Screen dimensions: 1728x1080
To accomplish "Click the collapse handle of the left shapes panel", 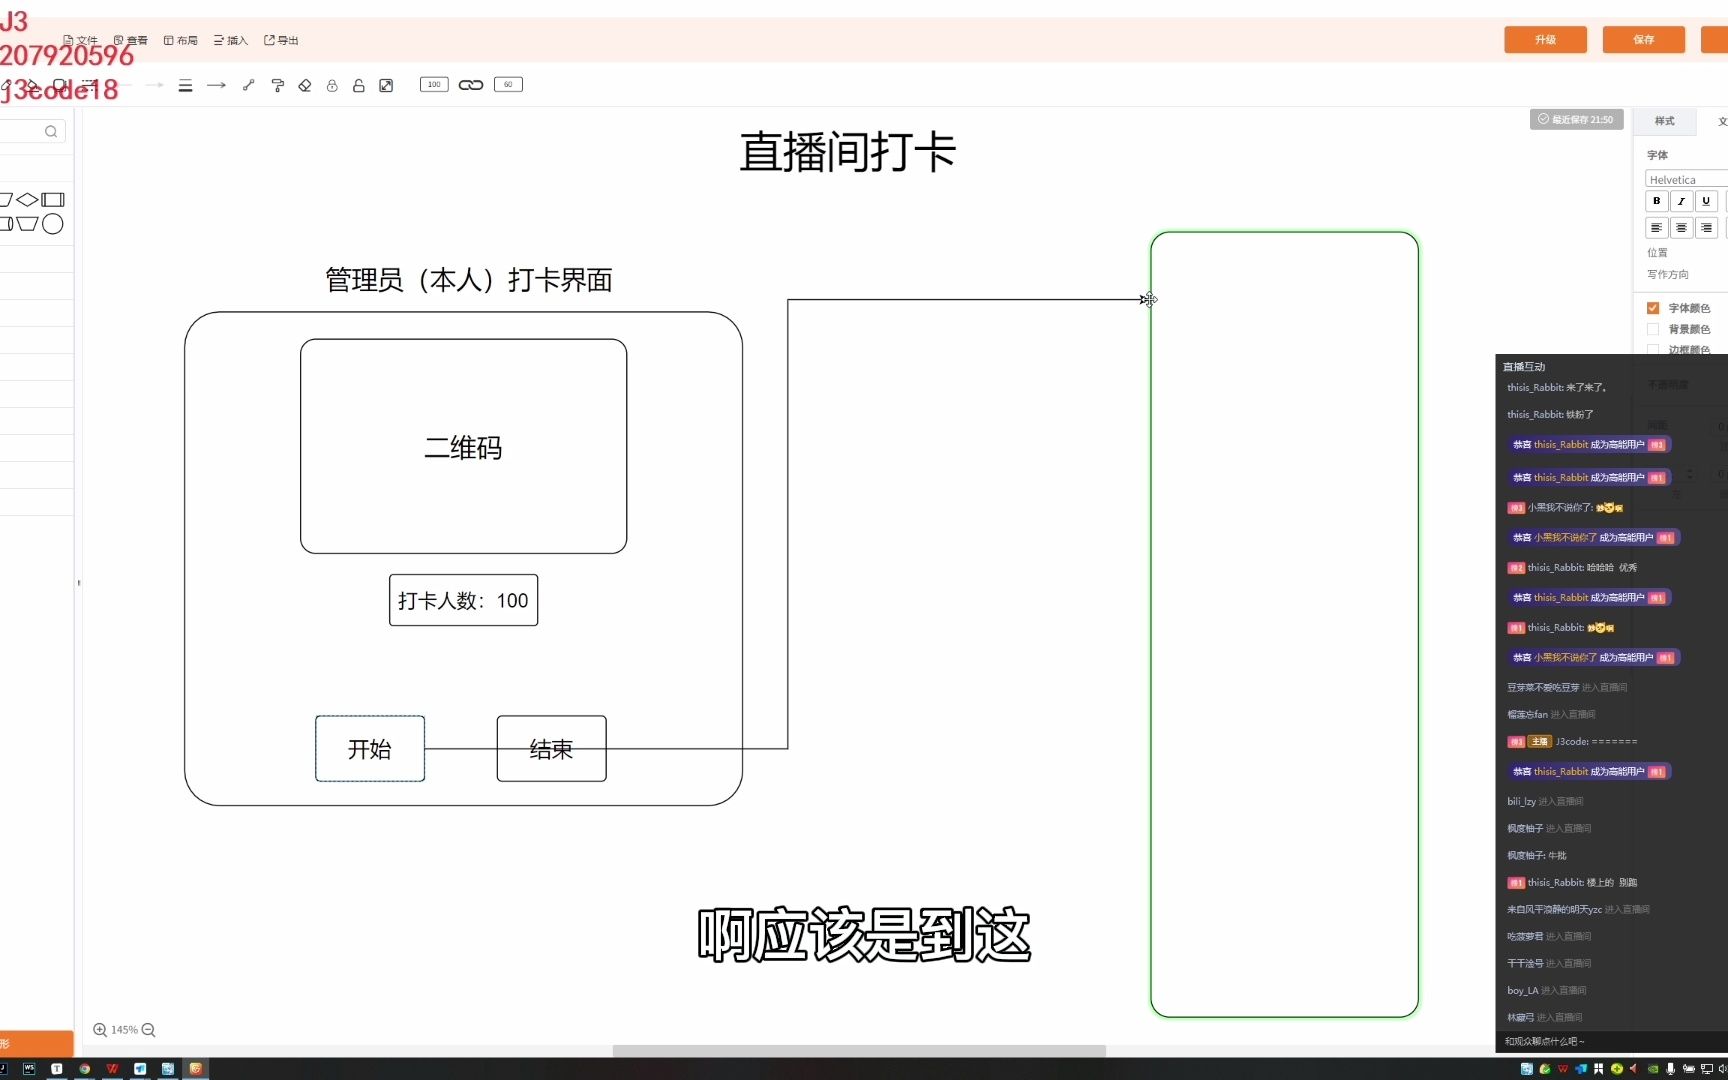I will pos(78,582).
